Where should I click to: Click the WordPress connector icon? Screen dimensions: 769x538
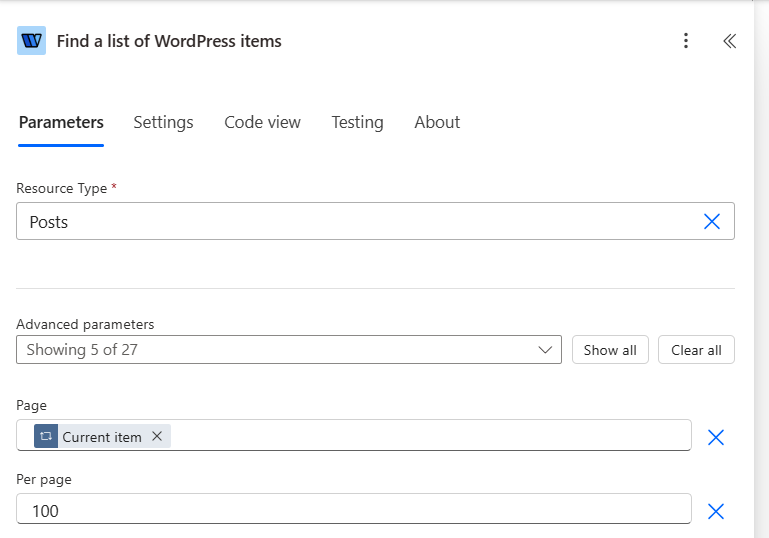click(x=31, y=41)
